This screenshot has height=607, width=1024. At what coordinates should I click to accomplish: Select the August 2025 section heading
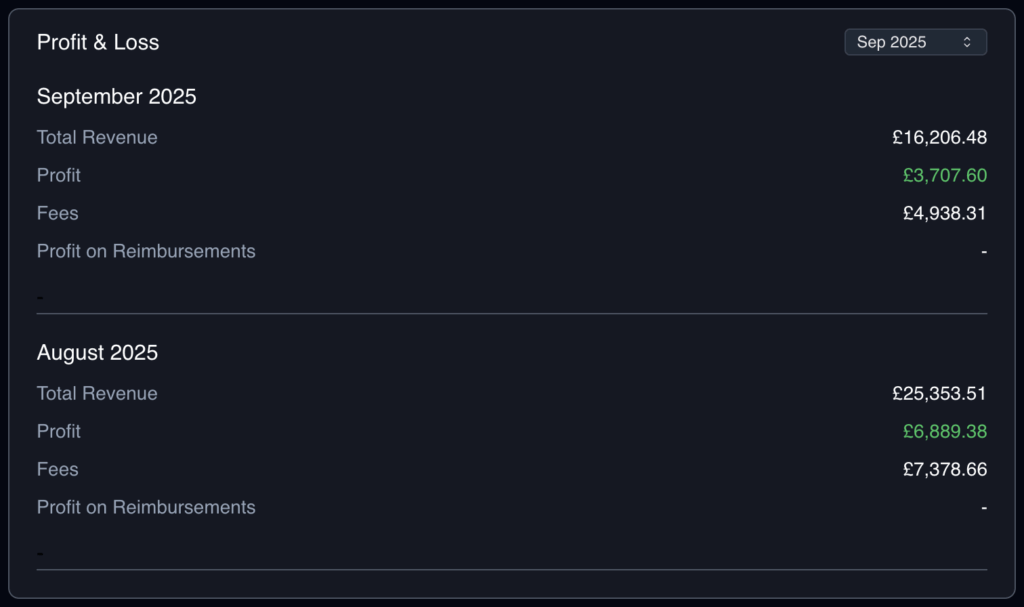point(97,353)
